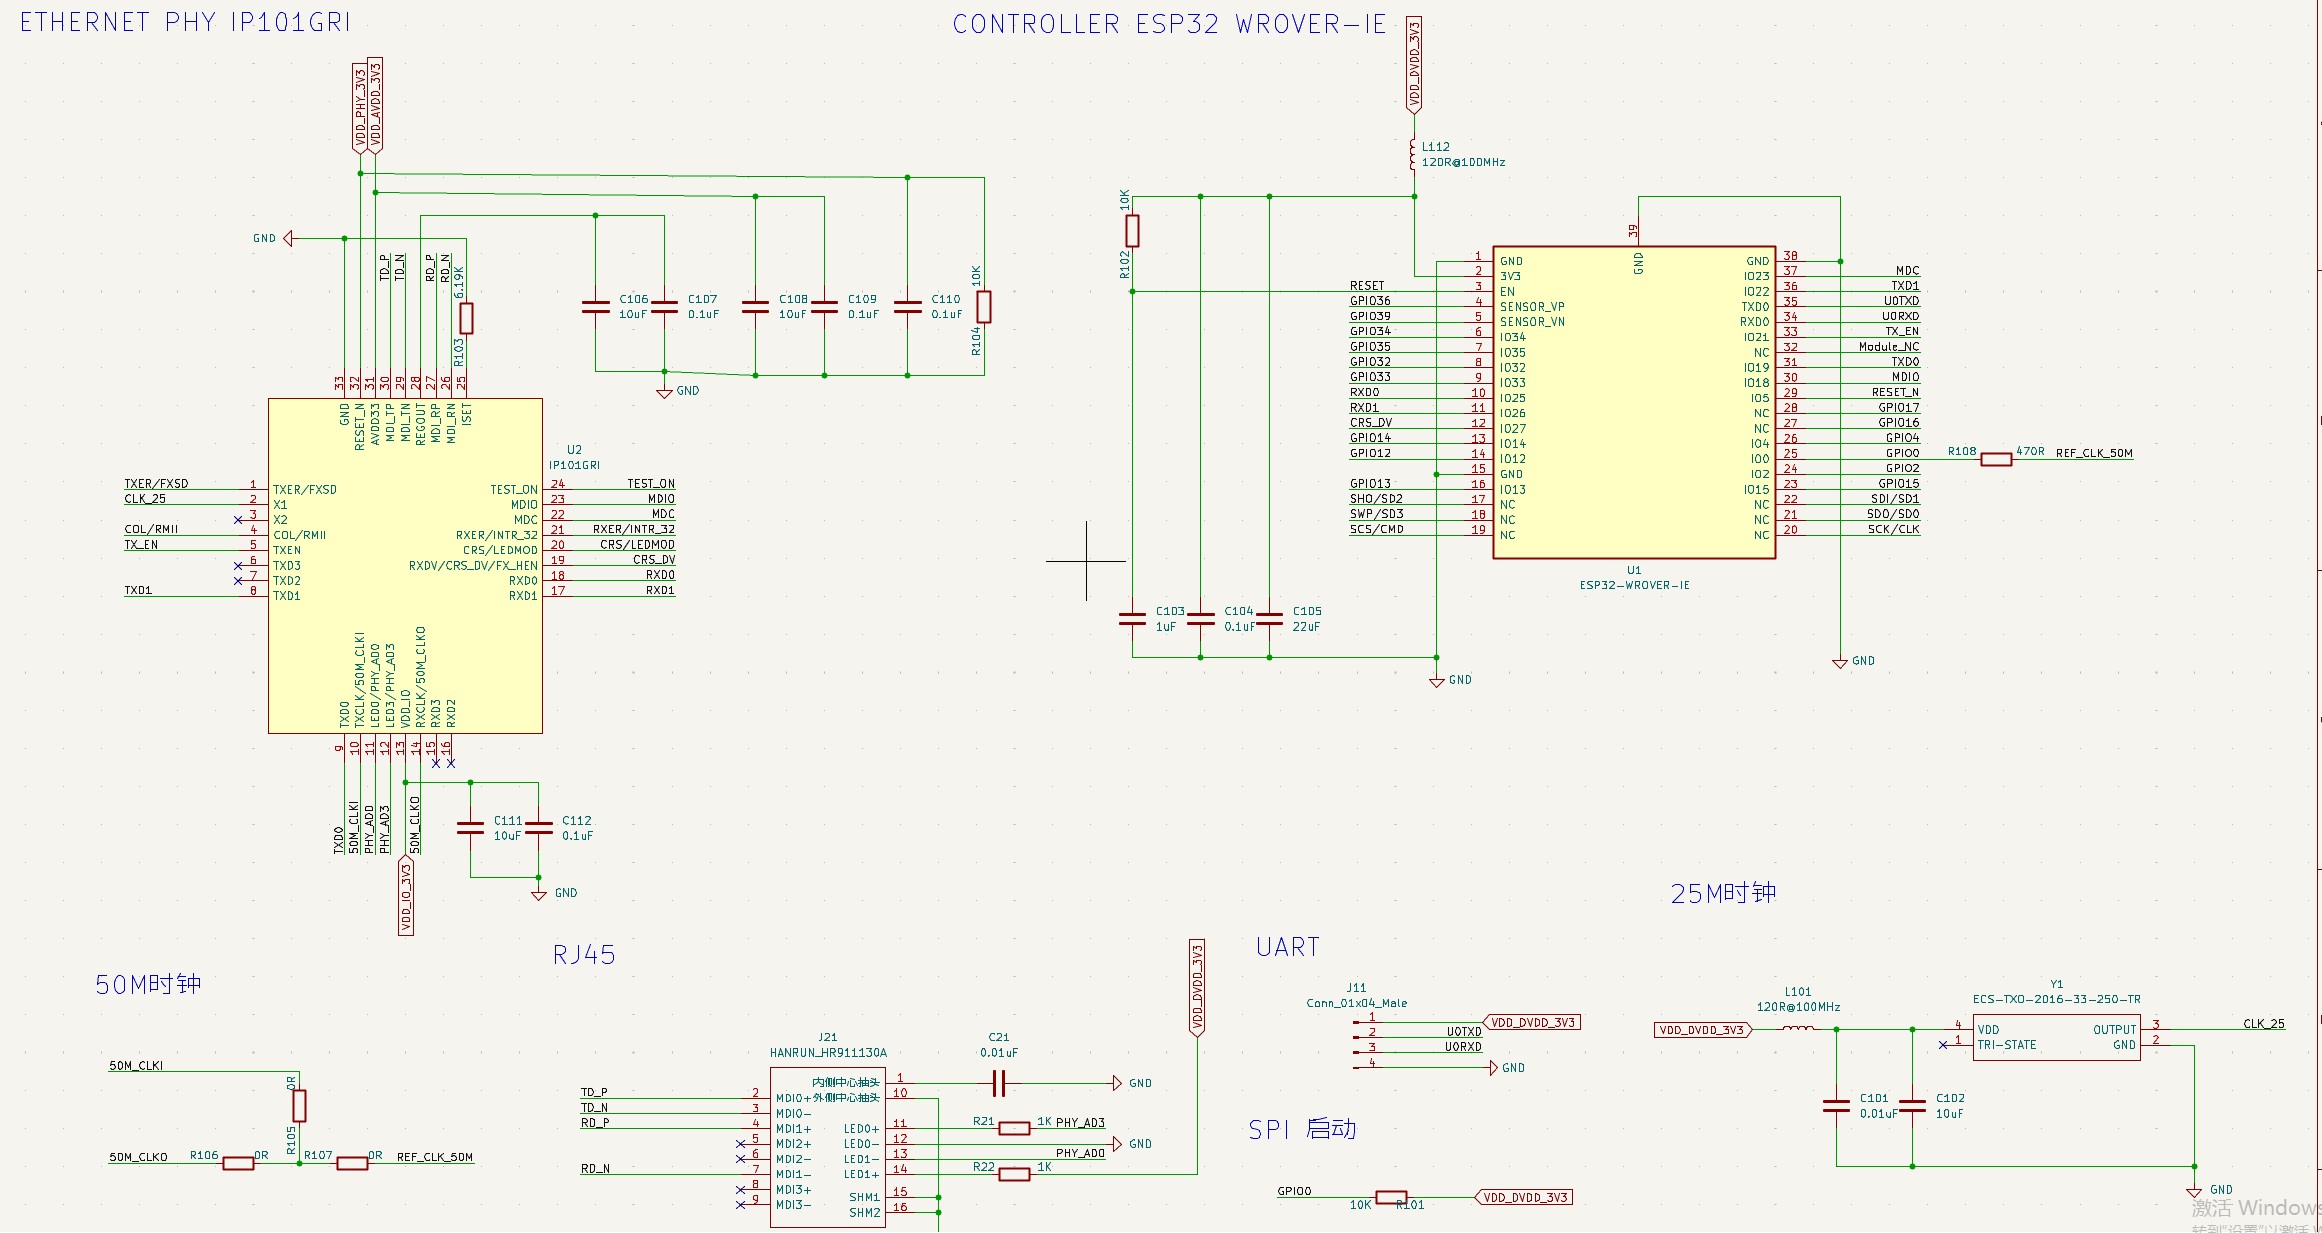
Task: Select capacitor C101 0.01uF symbol
Action: [x=1836, y=1106]
